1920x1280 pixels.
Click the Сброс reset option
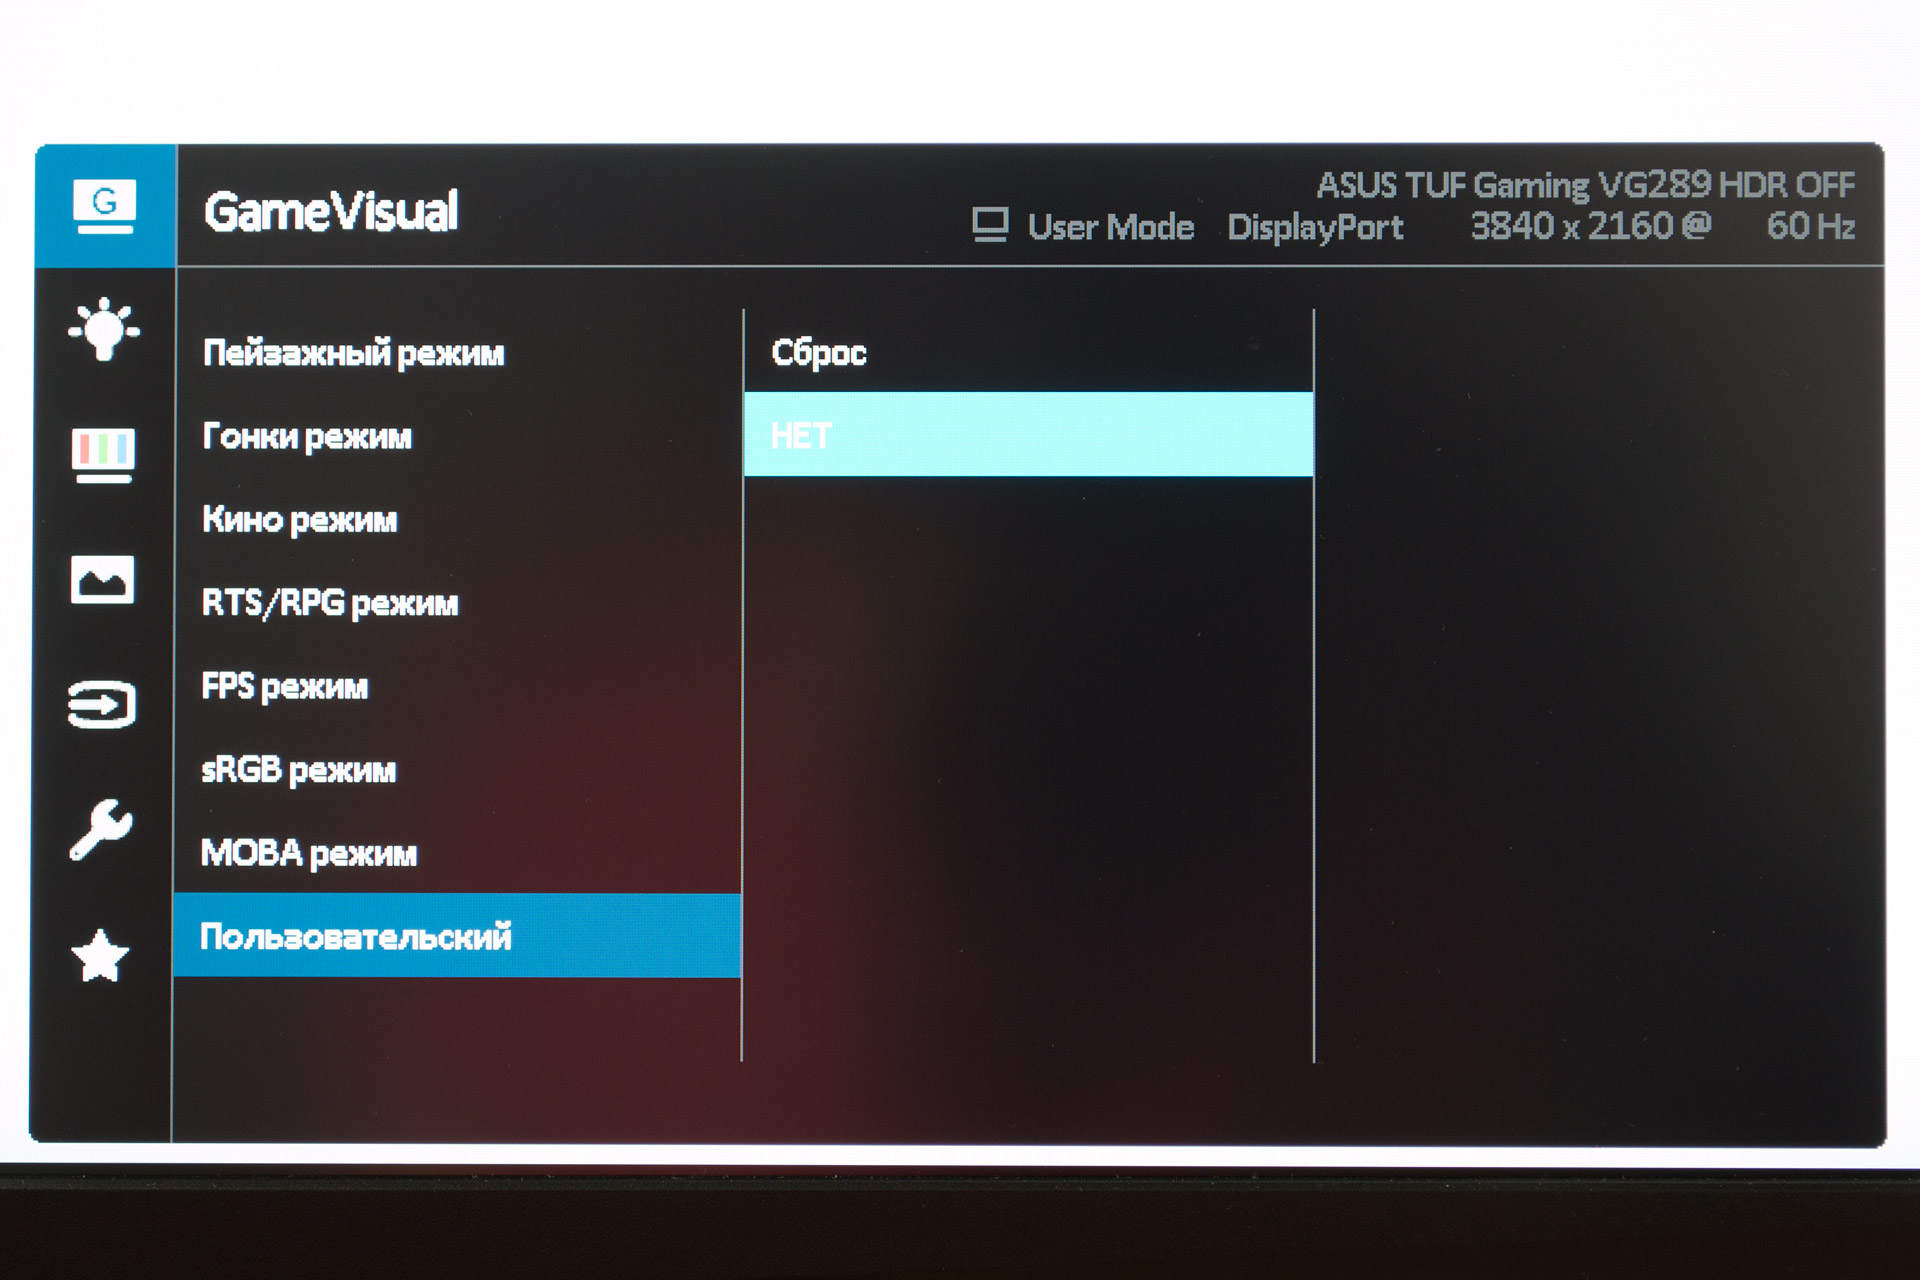(818, 353)
